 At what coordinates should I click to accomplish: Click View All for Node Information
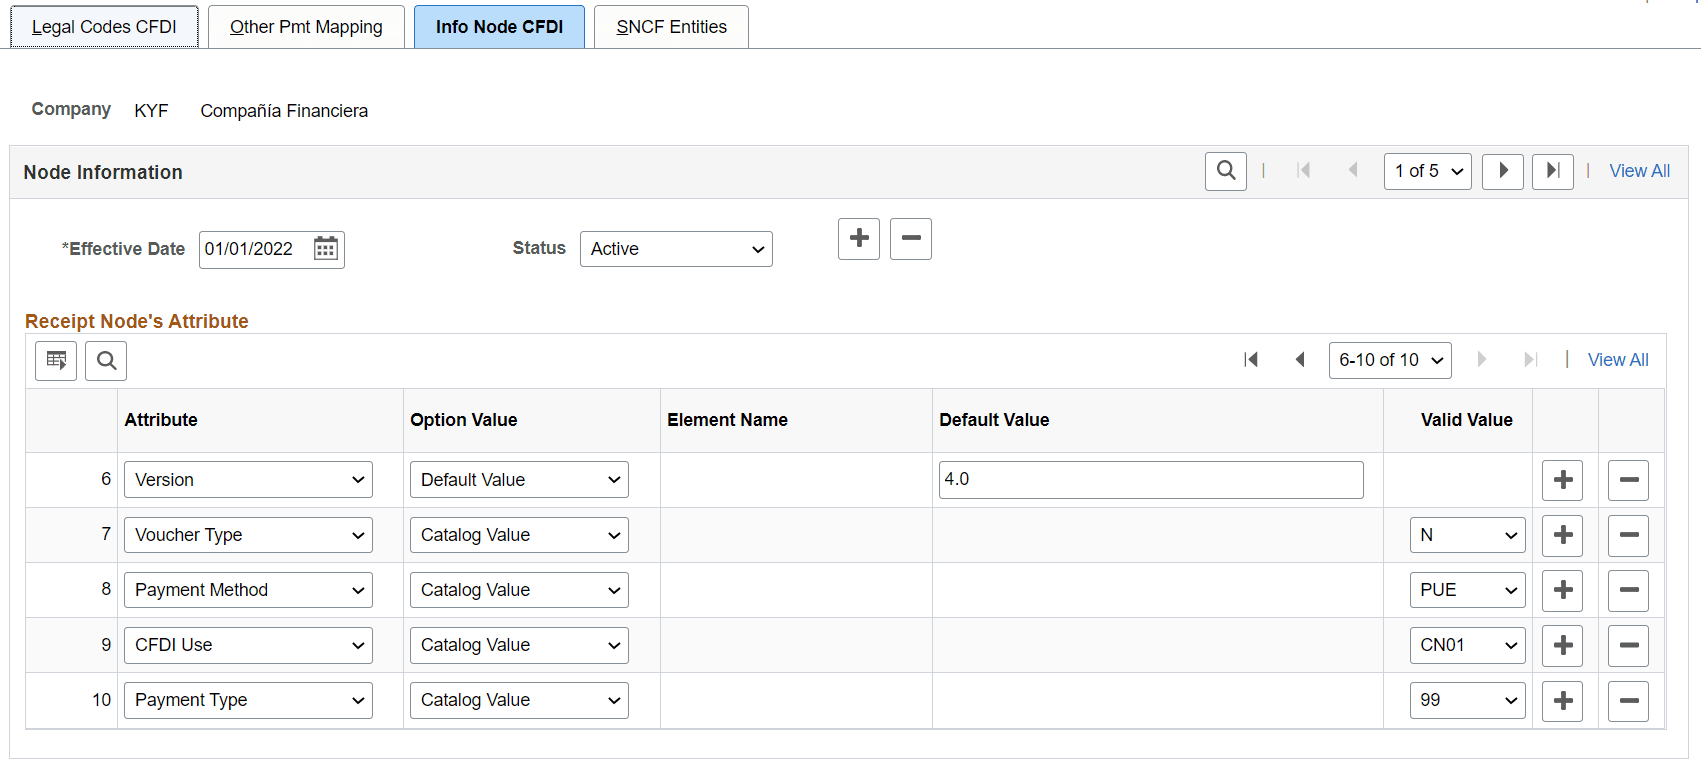tap(1639, 171)
